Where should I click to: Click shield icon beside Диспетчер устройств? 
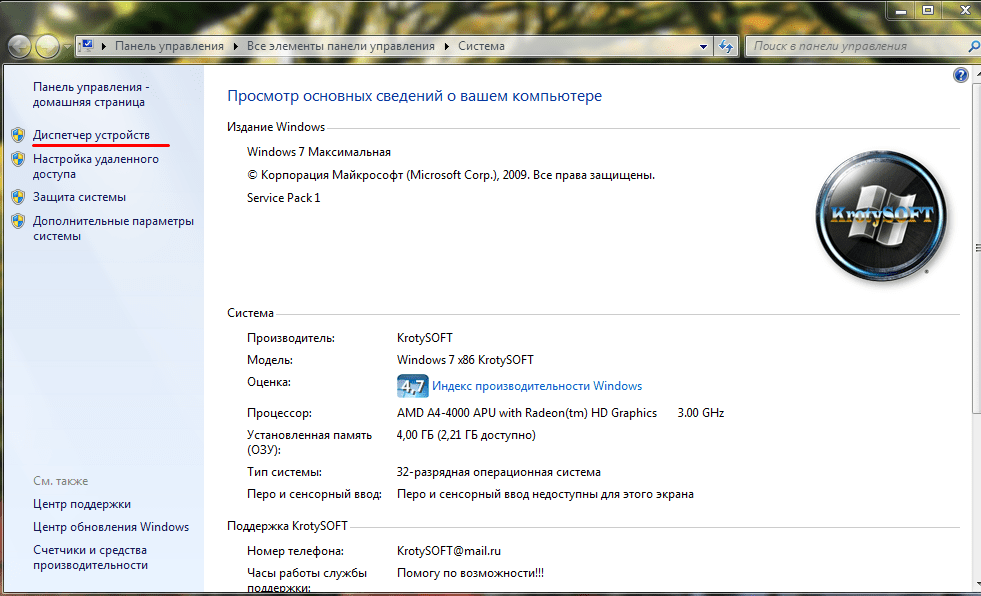pos(18,134)
